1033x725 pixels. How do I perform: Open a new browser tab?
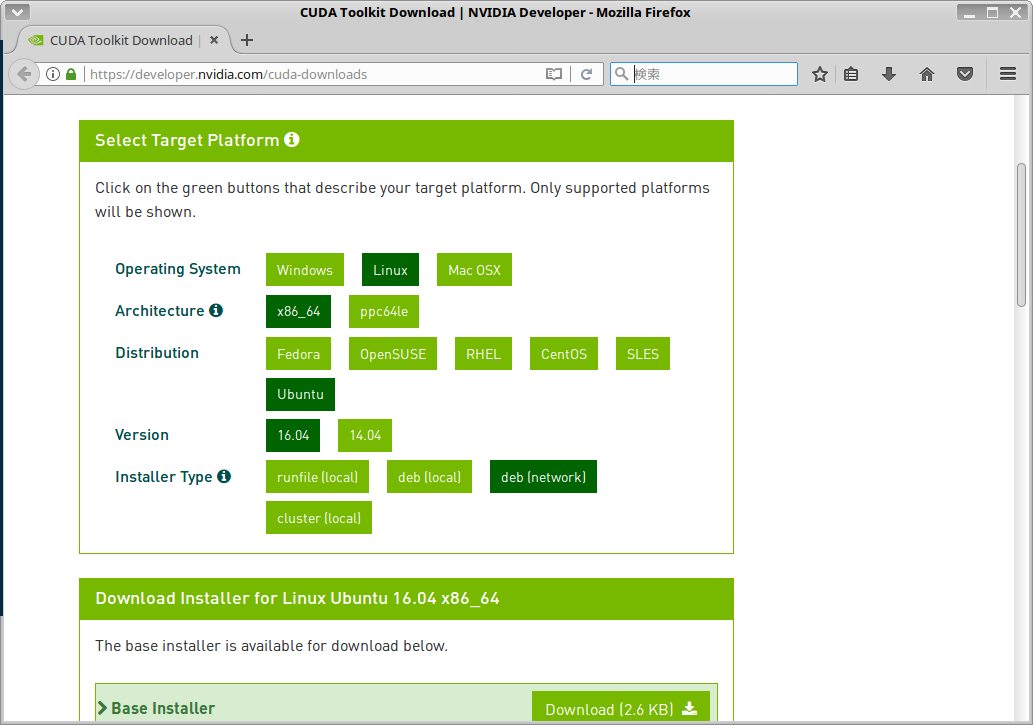click(x=247, y=41)
